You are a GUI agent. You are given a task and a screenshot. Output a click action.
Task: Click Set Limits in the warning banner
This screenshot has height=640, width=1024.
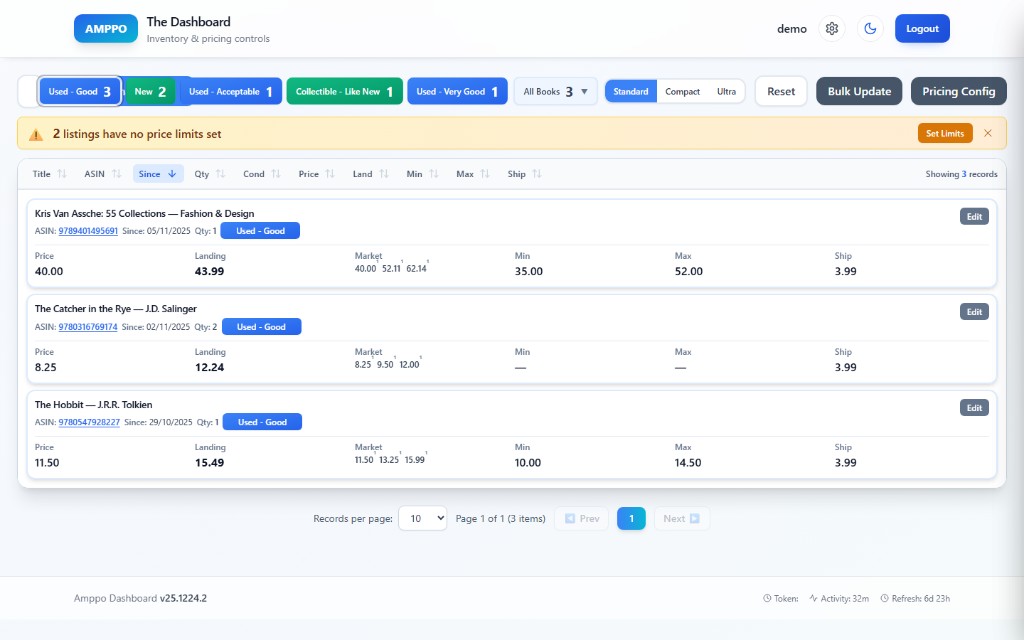click(945, 133)
